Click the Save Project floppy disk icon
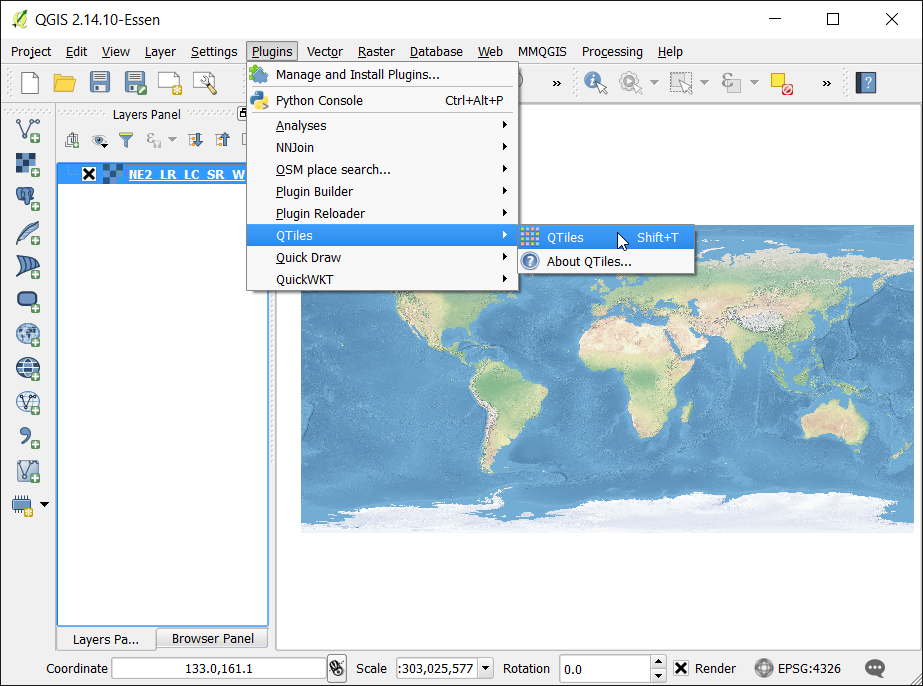Screen dimensions: 923x686 point(100,83)
